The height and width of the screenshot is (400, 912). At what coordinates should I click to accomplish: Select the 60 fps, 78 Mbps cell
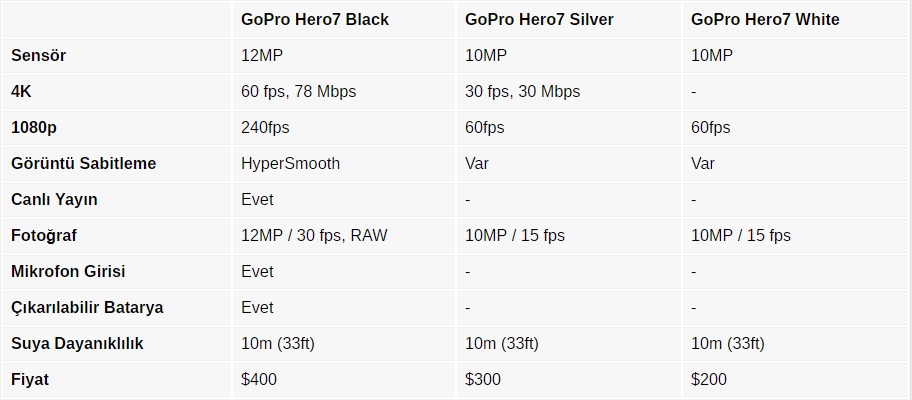click(x=344, y=92)
